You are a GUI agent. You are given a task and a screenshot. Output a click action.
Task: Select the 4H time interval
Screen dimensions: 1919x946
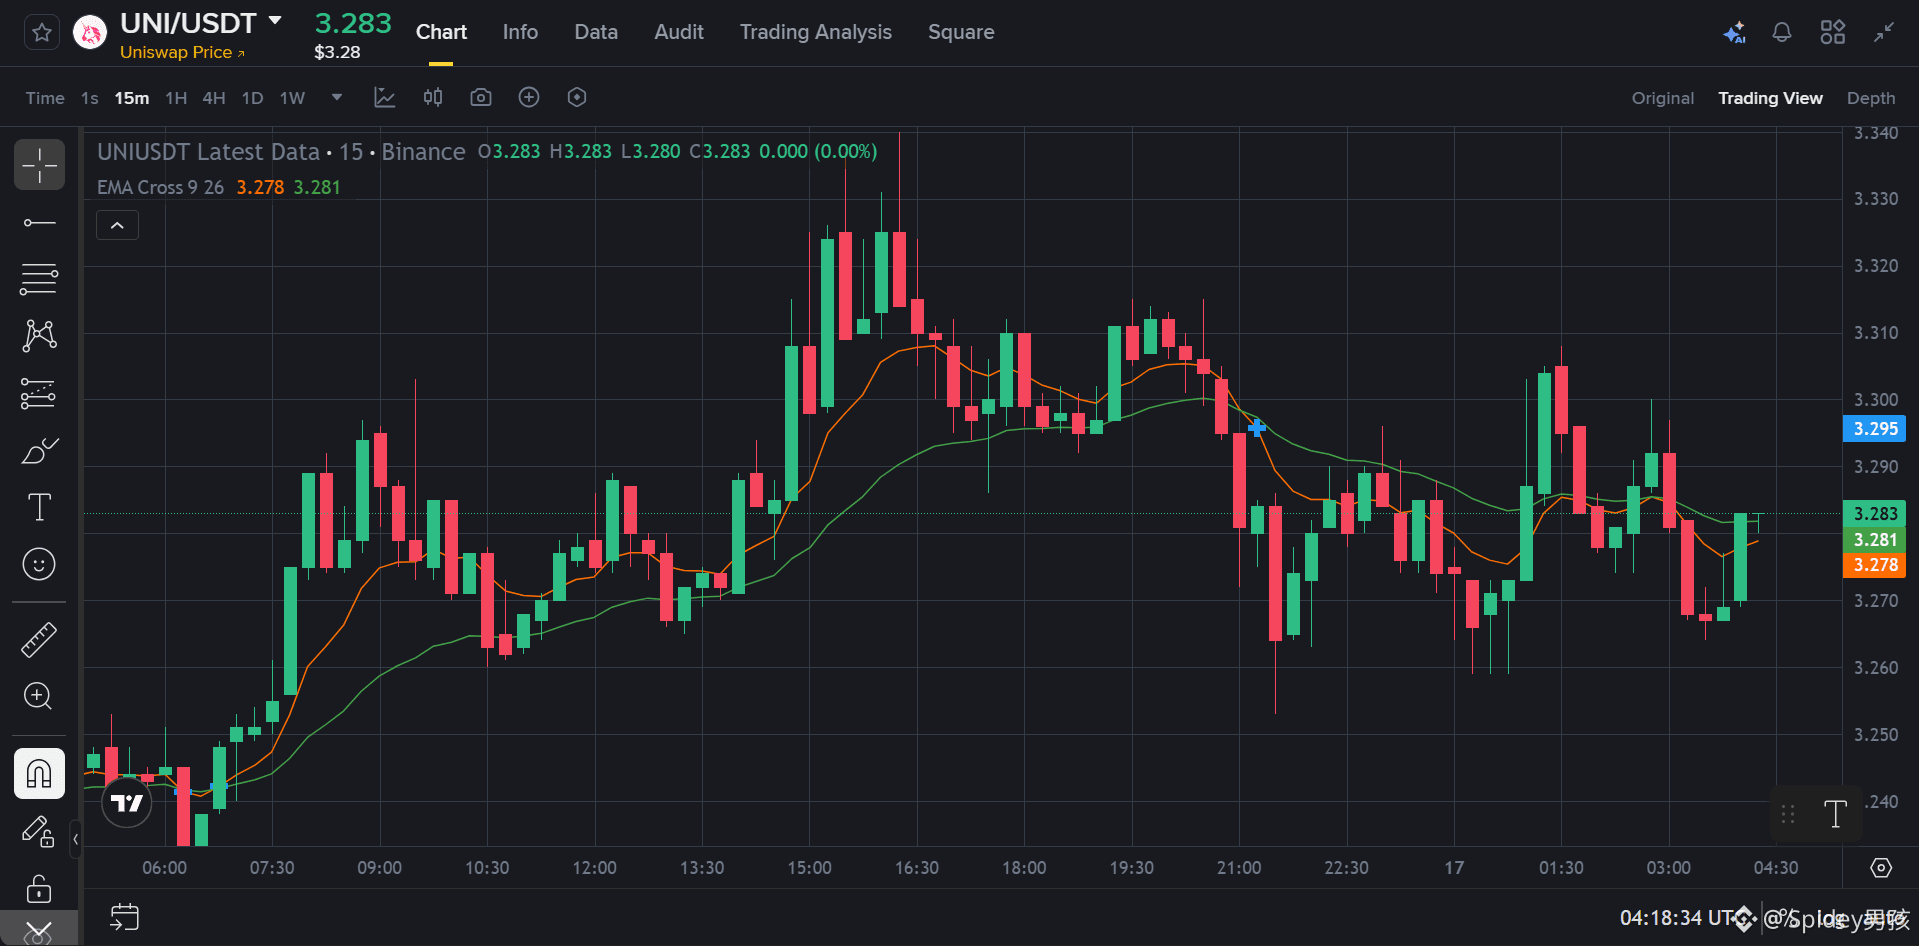click(x=214, y=98)
